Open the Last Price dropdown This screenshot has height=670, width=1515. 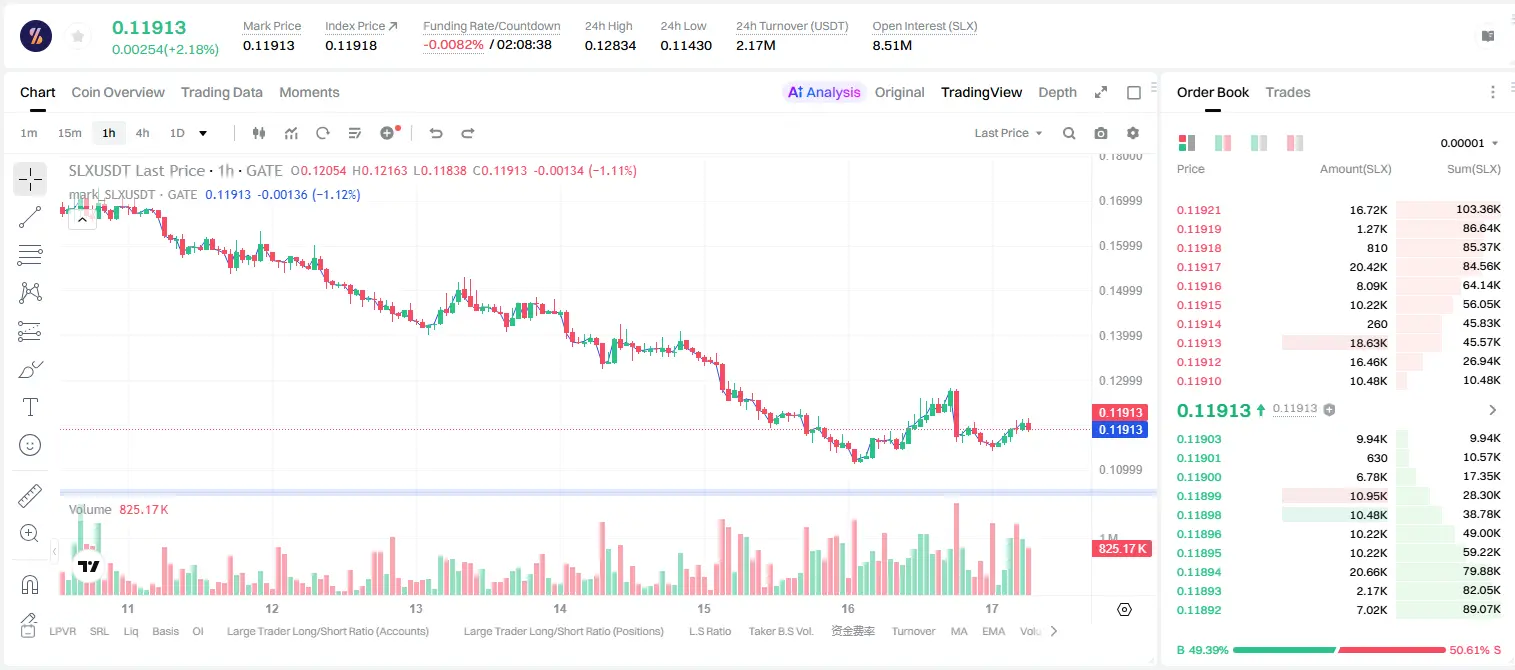click(x=1008, y=133)
